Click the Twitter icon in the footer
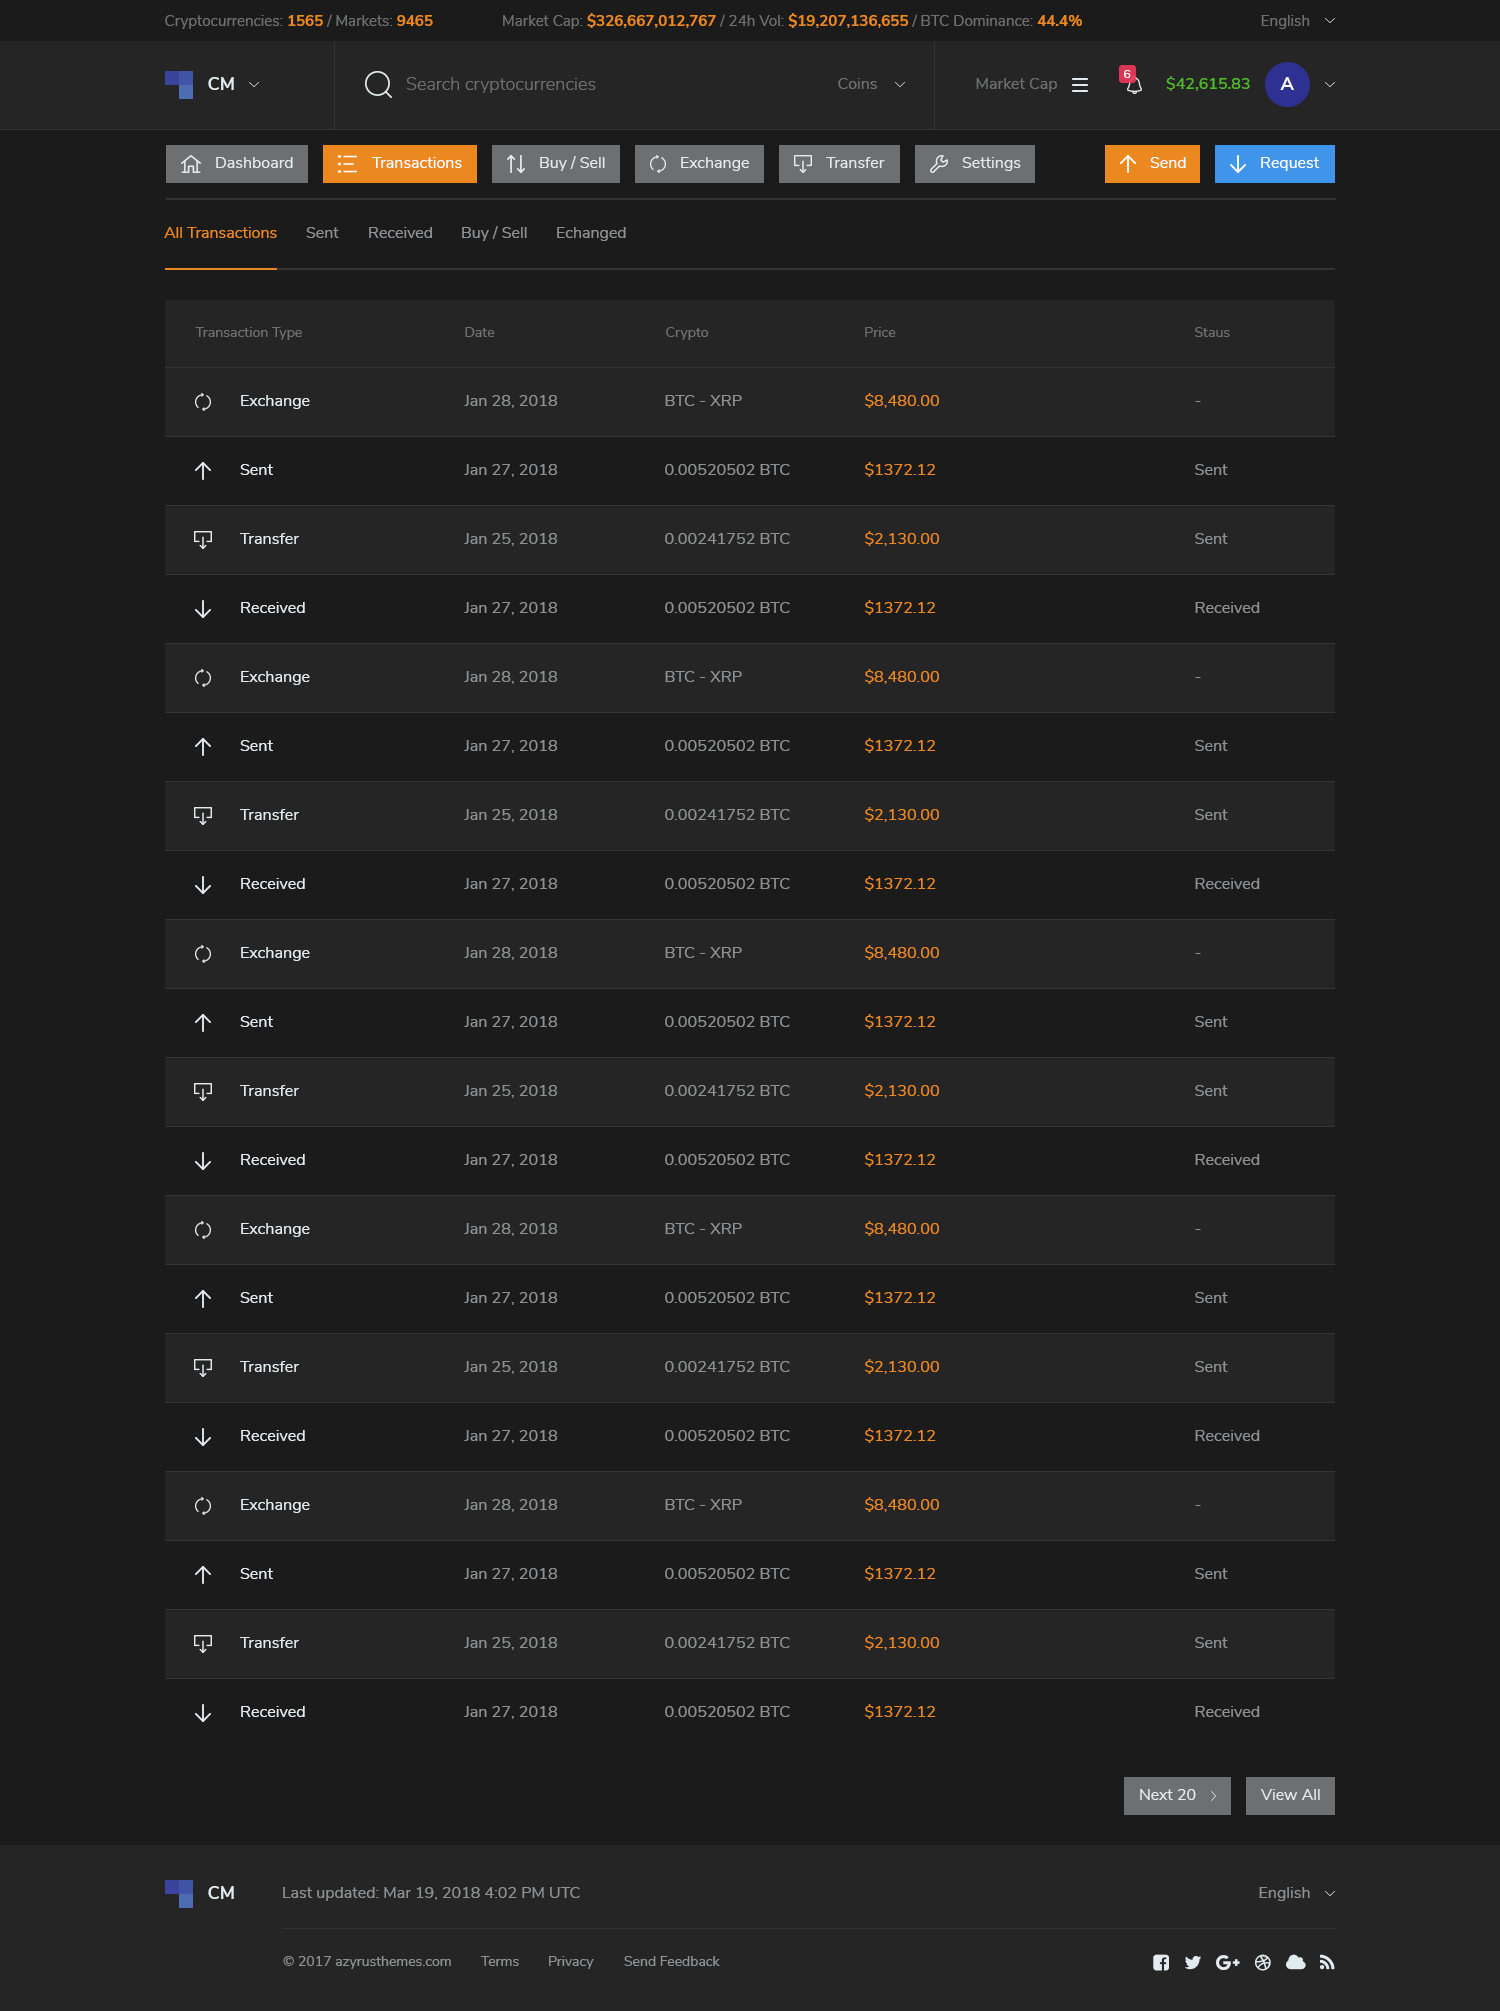The image size is (1500, 2011). [x=1192, y=1962]
